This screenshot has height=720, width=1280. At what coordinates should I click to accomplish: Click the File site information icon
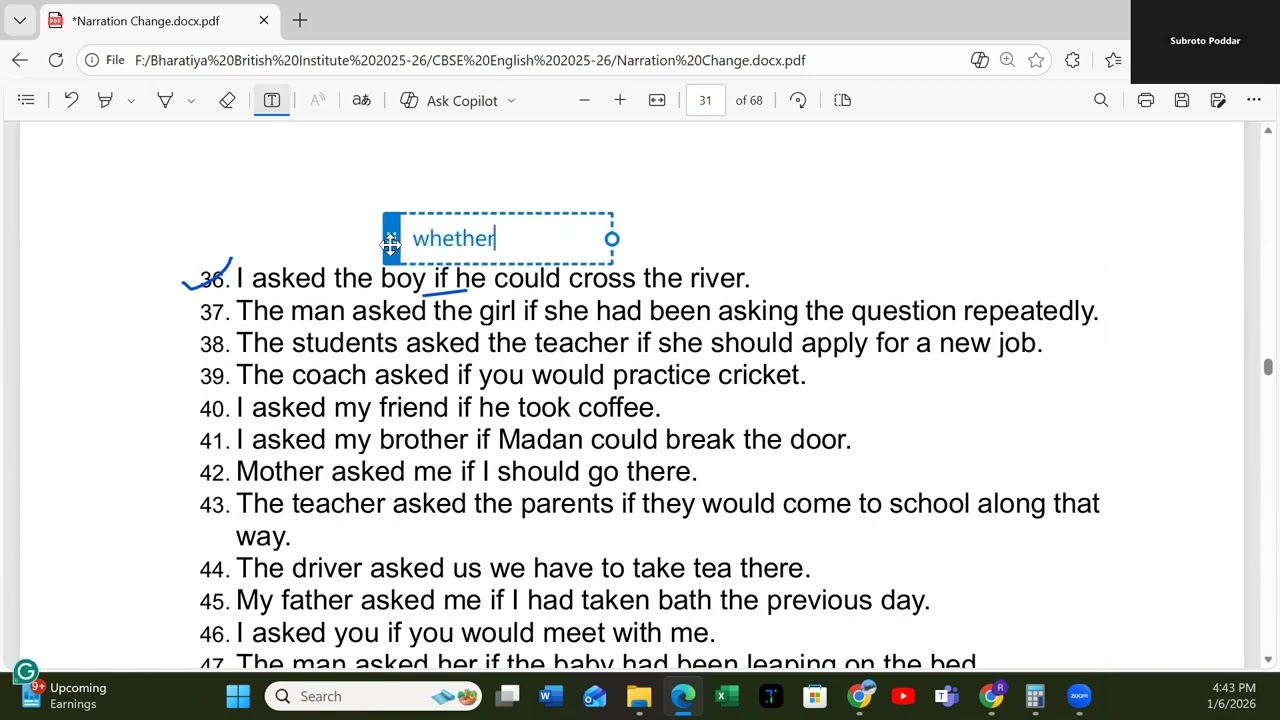click(x=105, y=60)
